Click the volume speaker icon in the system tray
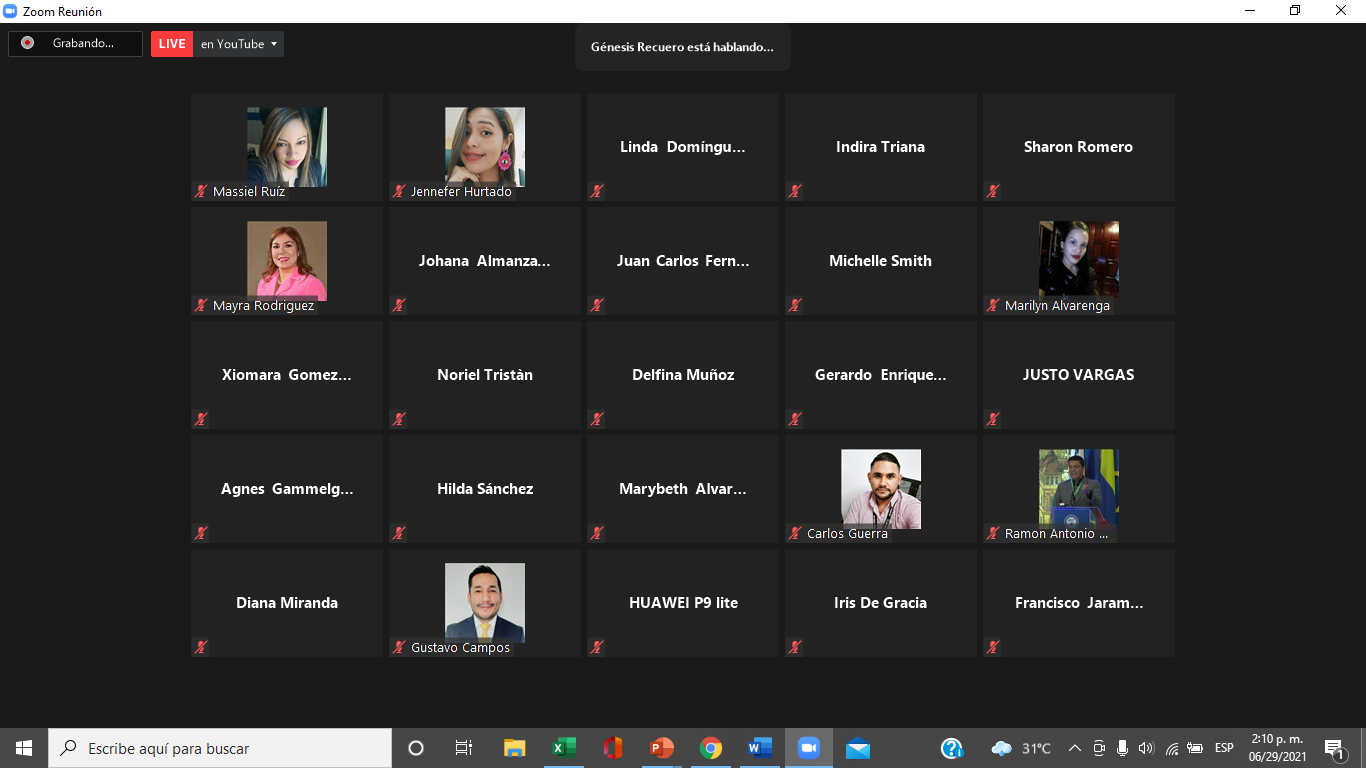Viewport: 1366px width, 768px height. point(1146,748)
